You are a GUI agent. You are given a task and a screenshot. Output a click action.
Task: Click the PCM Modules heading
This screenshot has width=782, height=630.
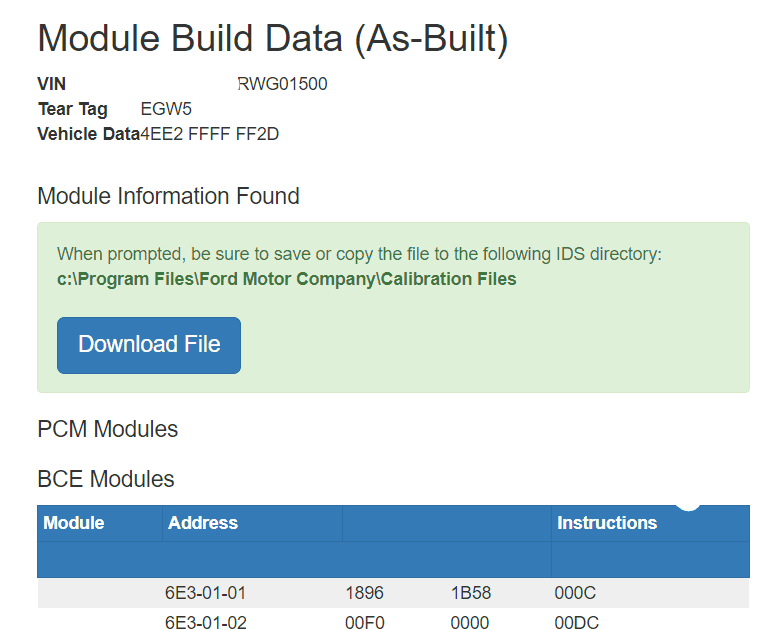[108, 429]
